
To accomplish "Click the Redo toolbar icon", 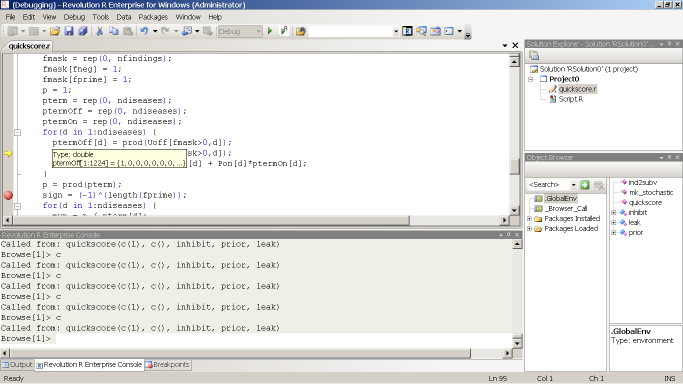I will (x=165, y=31).
